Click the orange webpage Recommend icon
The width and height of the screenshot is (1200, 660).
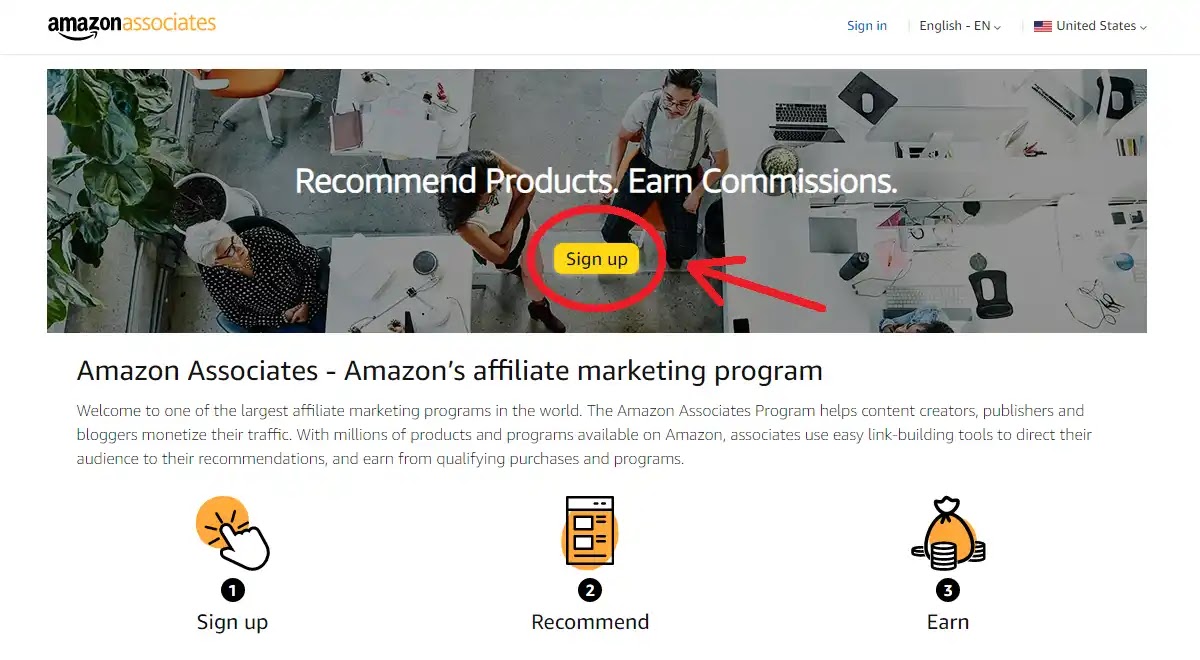(x=590, y=531)
